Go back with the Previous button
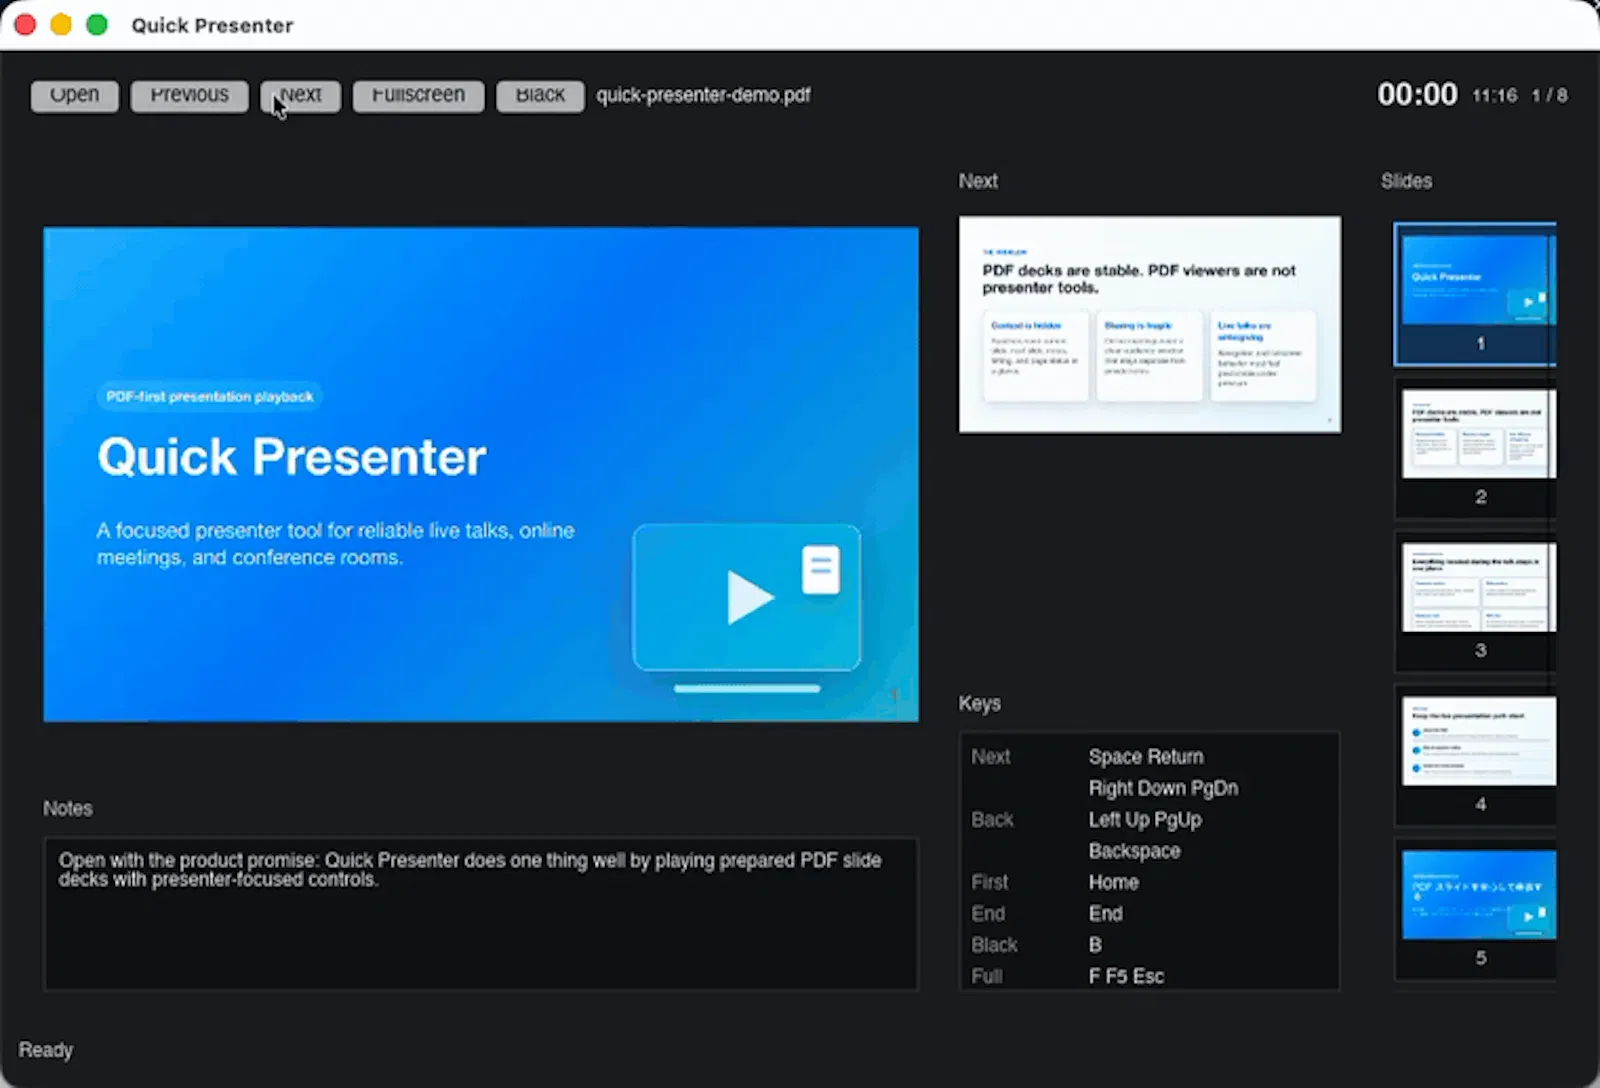 pyautogui.click(x=189, y=96)
